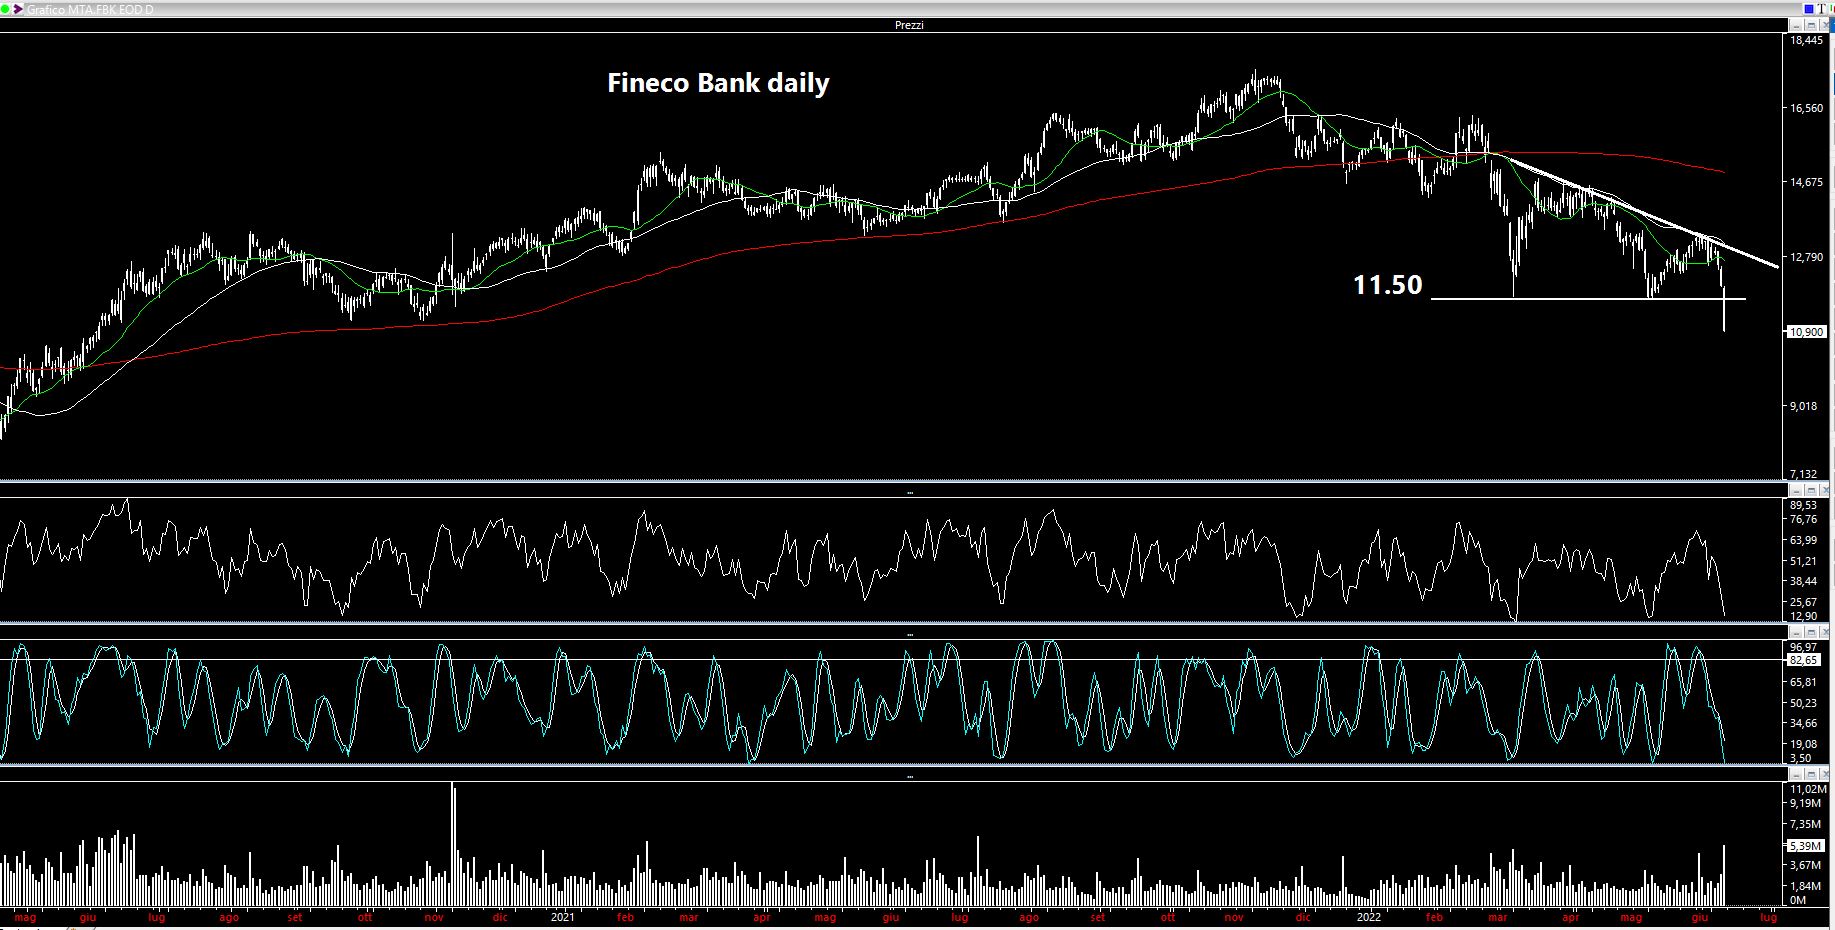1835x930 pixels.
Task: Click the 38,44 RSI axis value
Action: tap(1803, 581)
